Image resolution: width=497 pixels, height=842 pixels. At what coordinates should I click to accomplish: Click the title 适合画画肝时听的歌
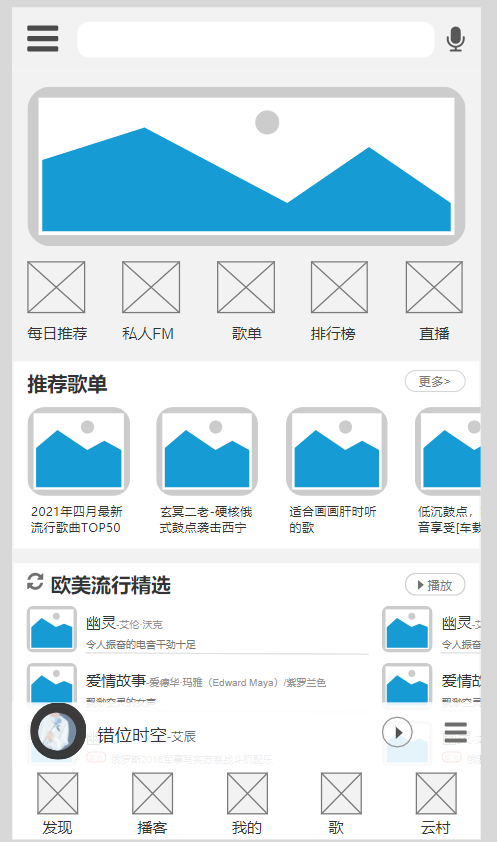click(333, 519)
